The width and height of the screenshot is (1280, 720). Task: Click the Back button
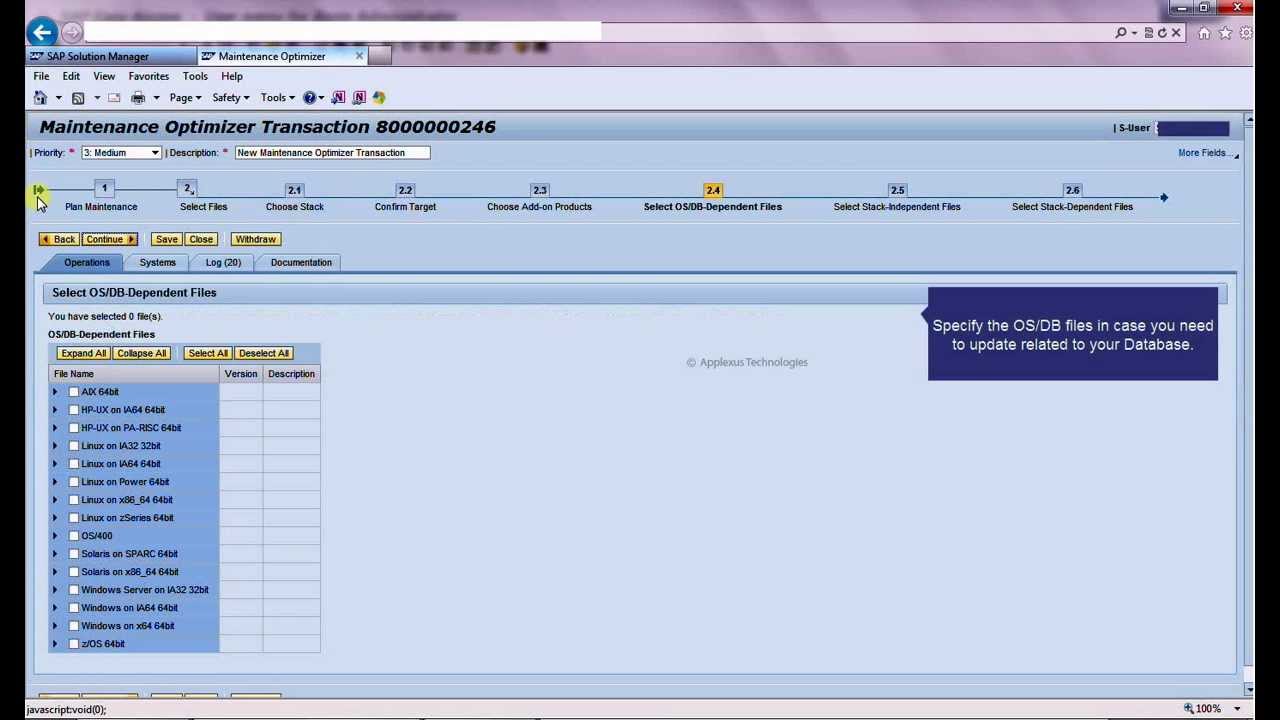click(58, 239)
